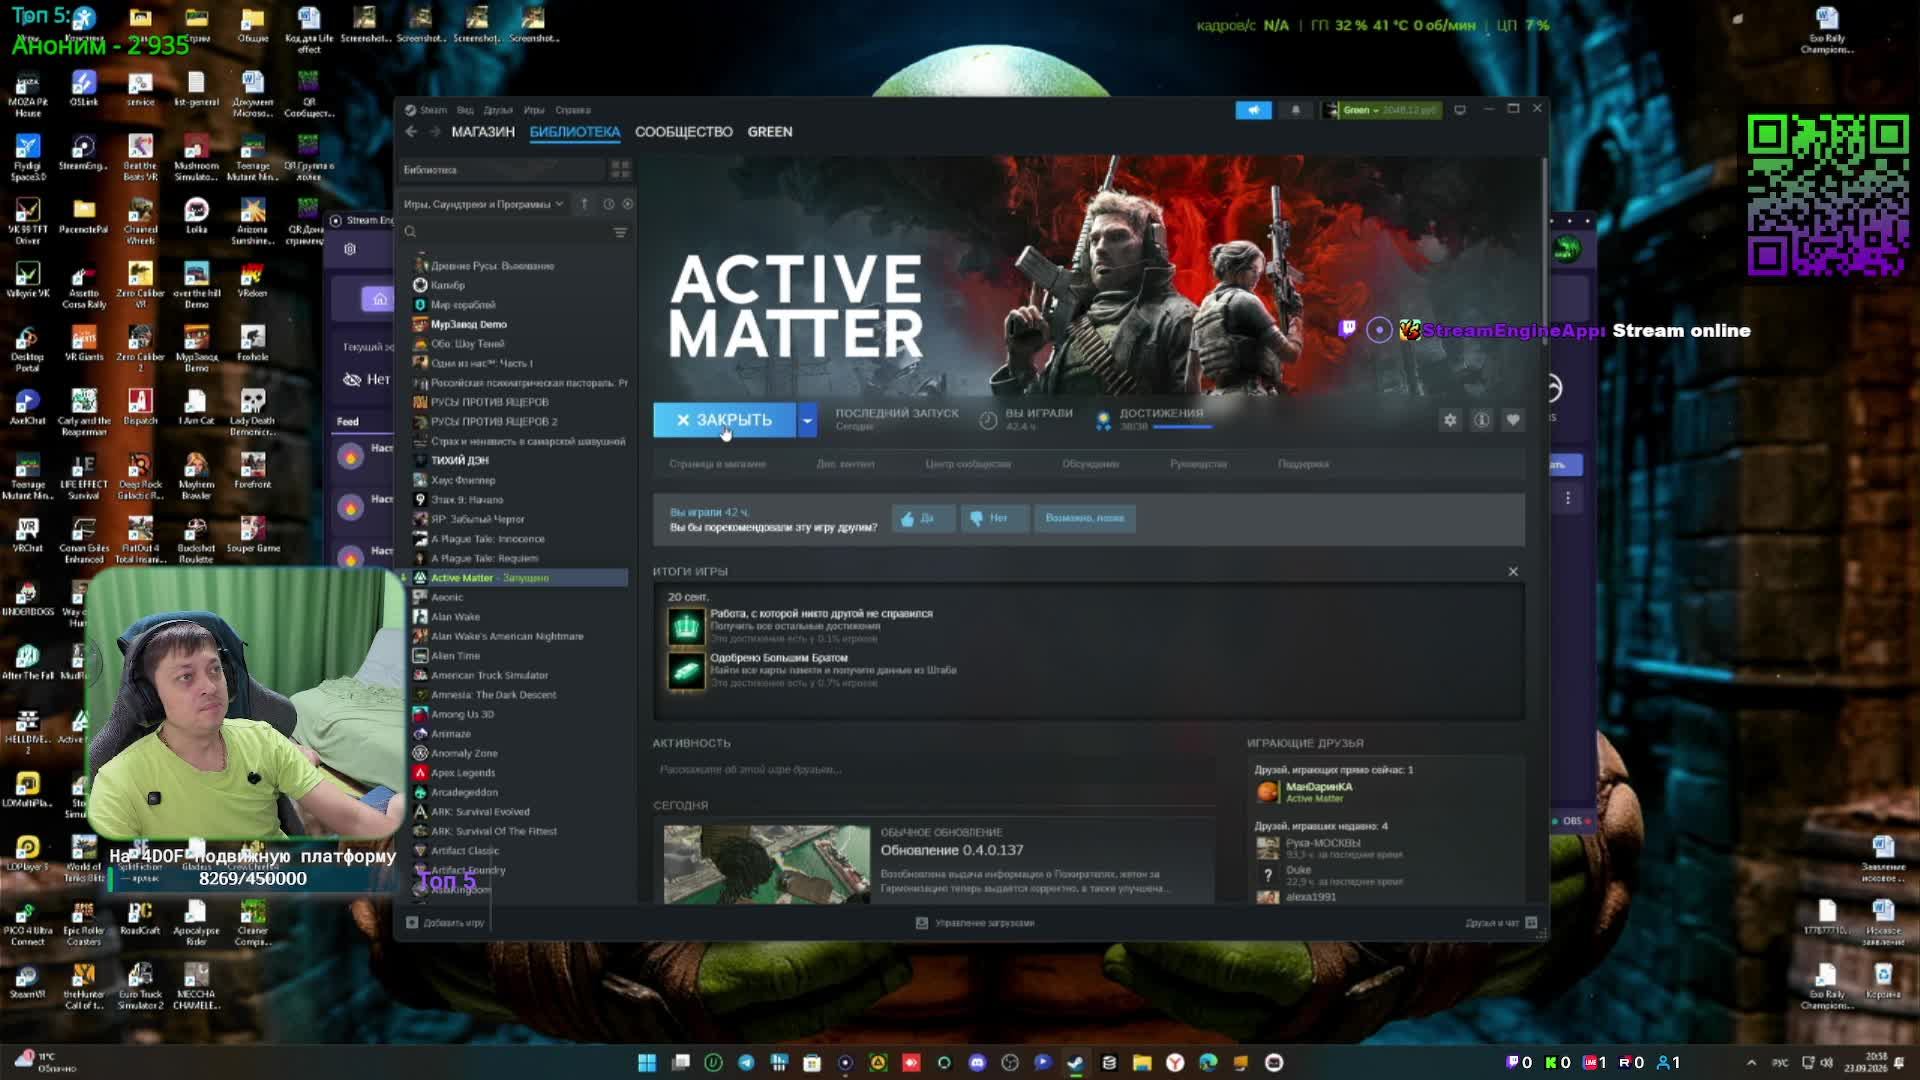The image size is (1920, 1080).
Task: Click the Steam taskbar icon
Action: (x=1076, y=1062)
